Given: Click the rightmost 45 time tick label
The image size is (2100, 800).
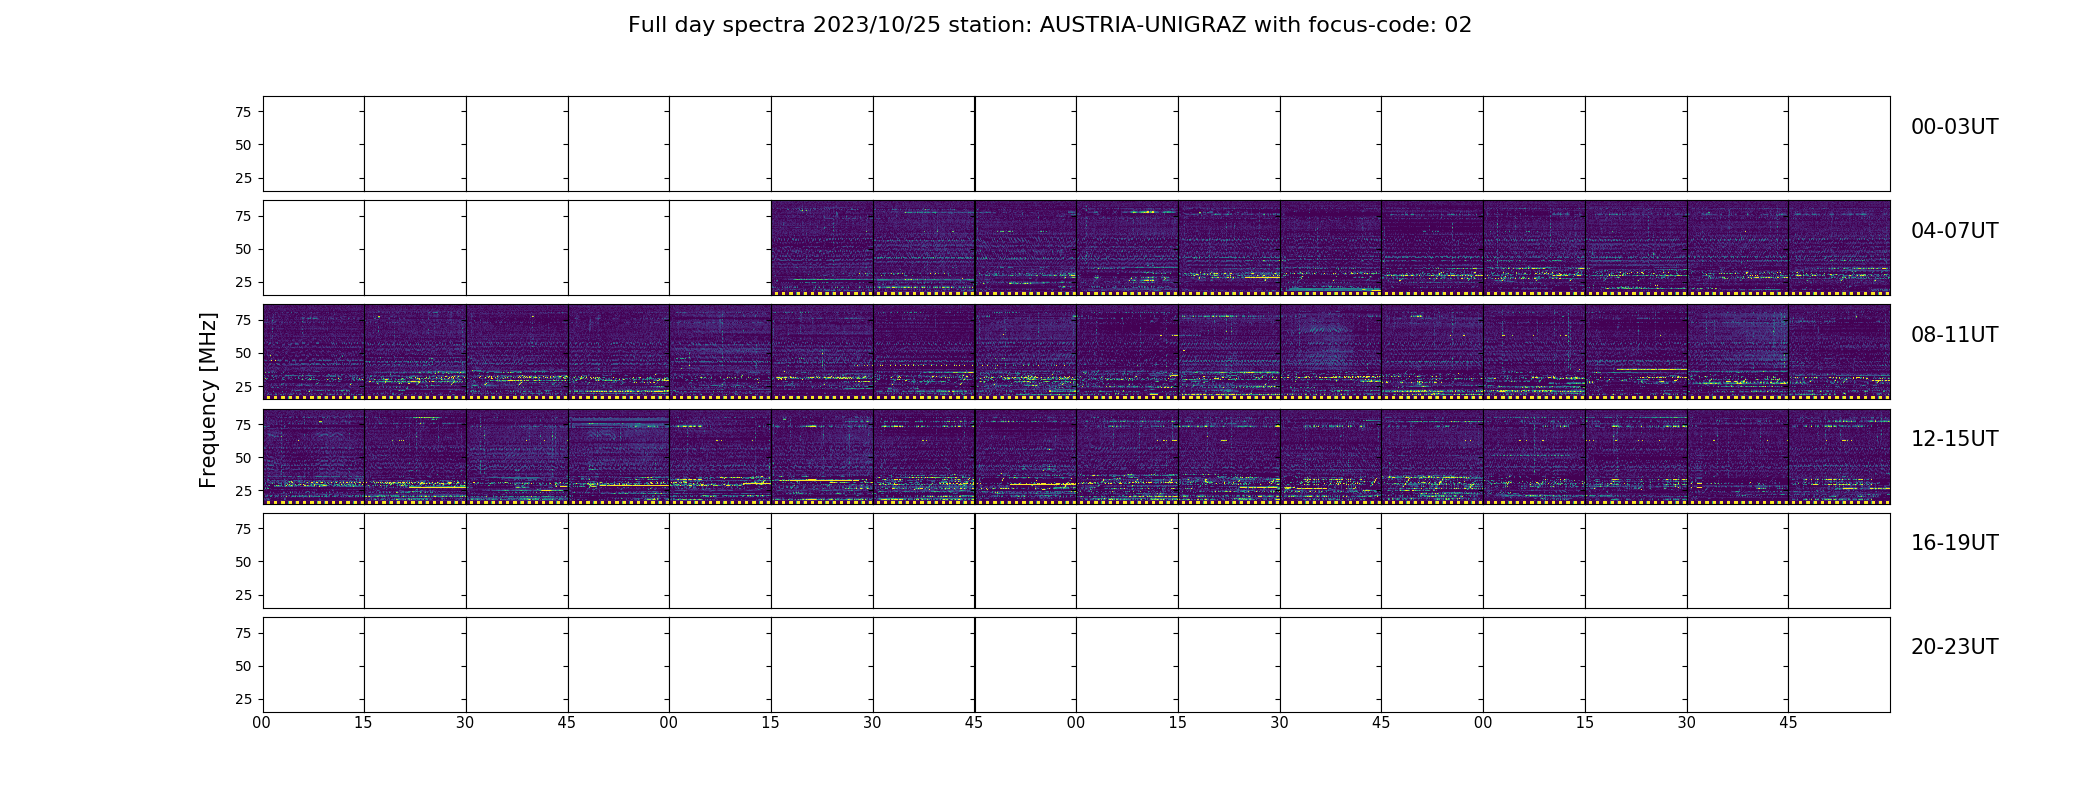Looking at the screenshot, I should point(1788,723).
